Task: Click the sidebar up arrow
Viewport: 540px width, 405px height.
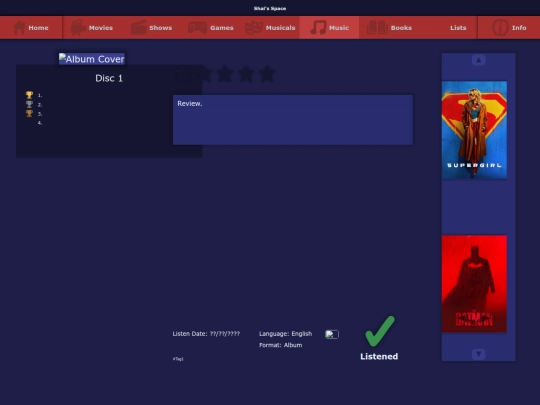Action: point(478,60)
